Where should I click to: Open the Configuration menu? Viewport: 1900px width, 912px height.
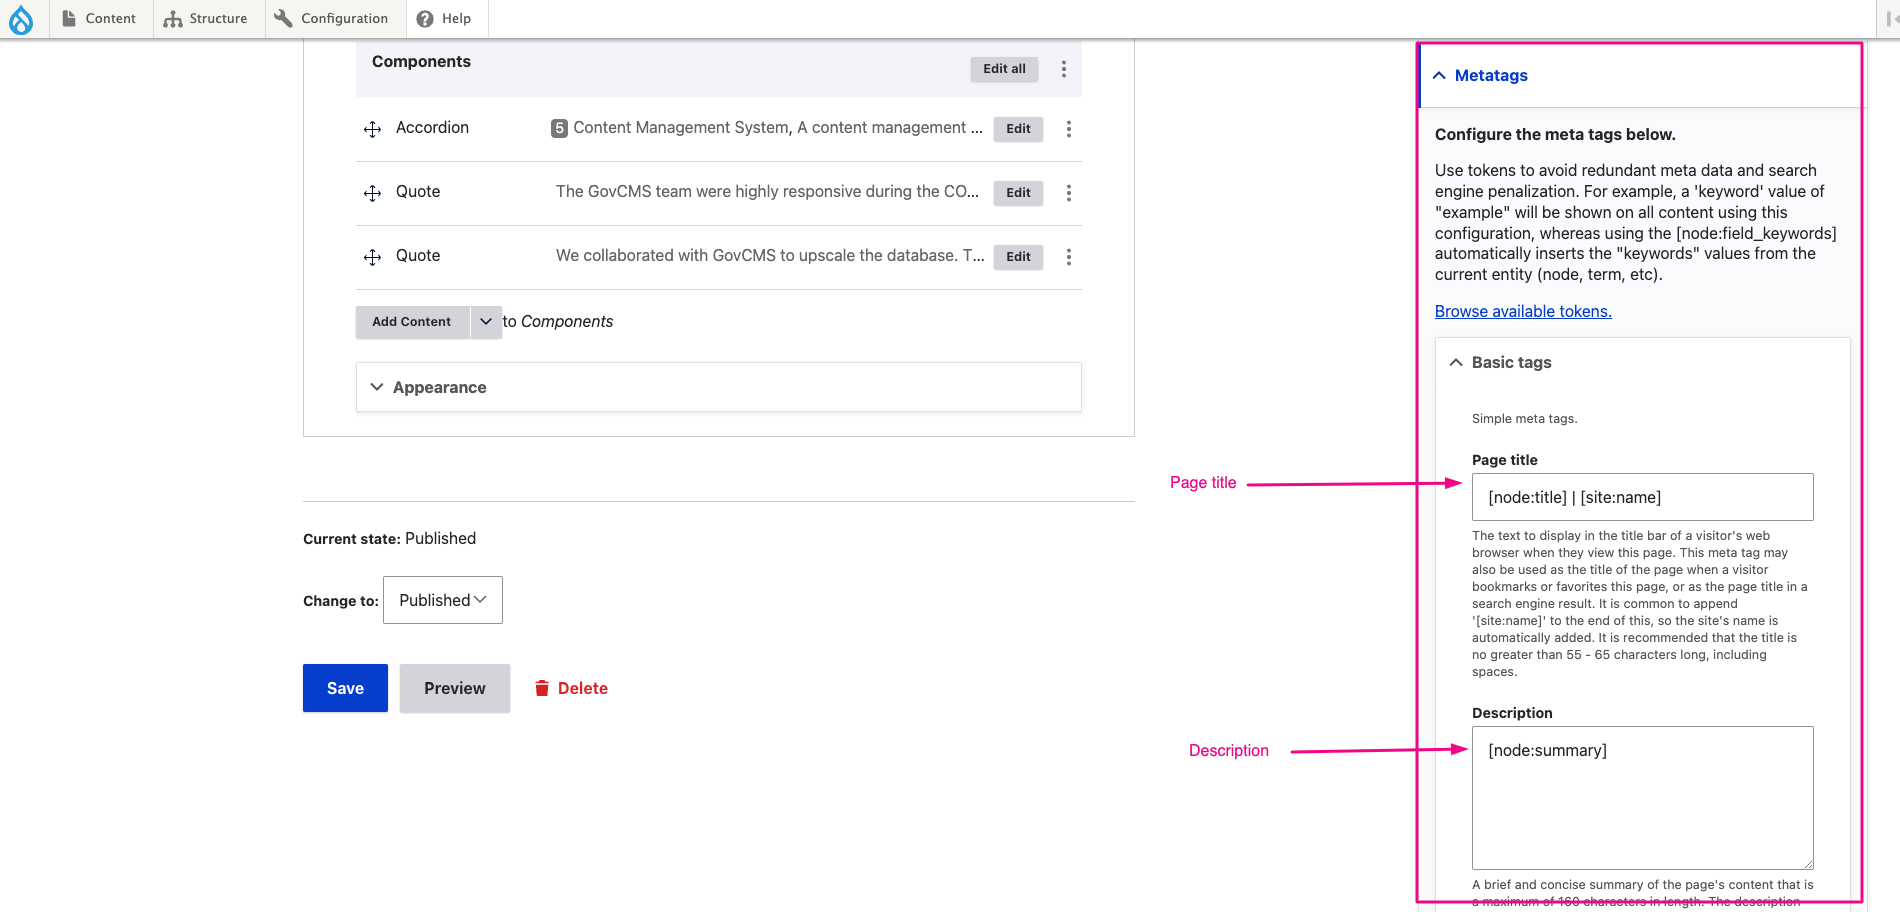[331, 19]
